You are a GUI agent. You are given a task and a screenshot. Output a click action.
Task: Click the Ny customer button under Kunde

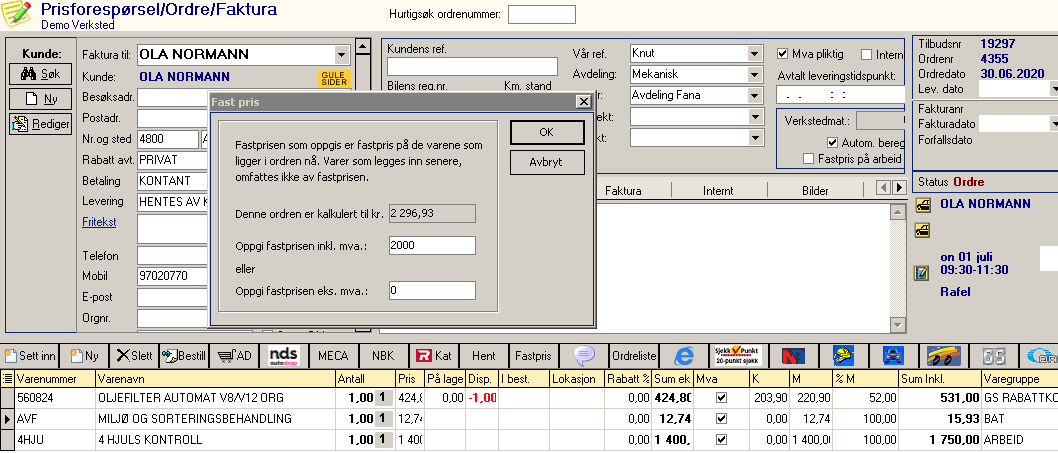click(40, 99)
